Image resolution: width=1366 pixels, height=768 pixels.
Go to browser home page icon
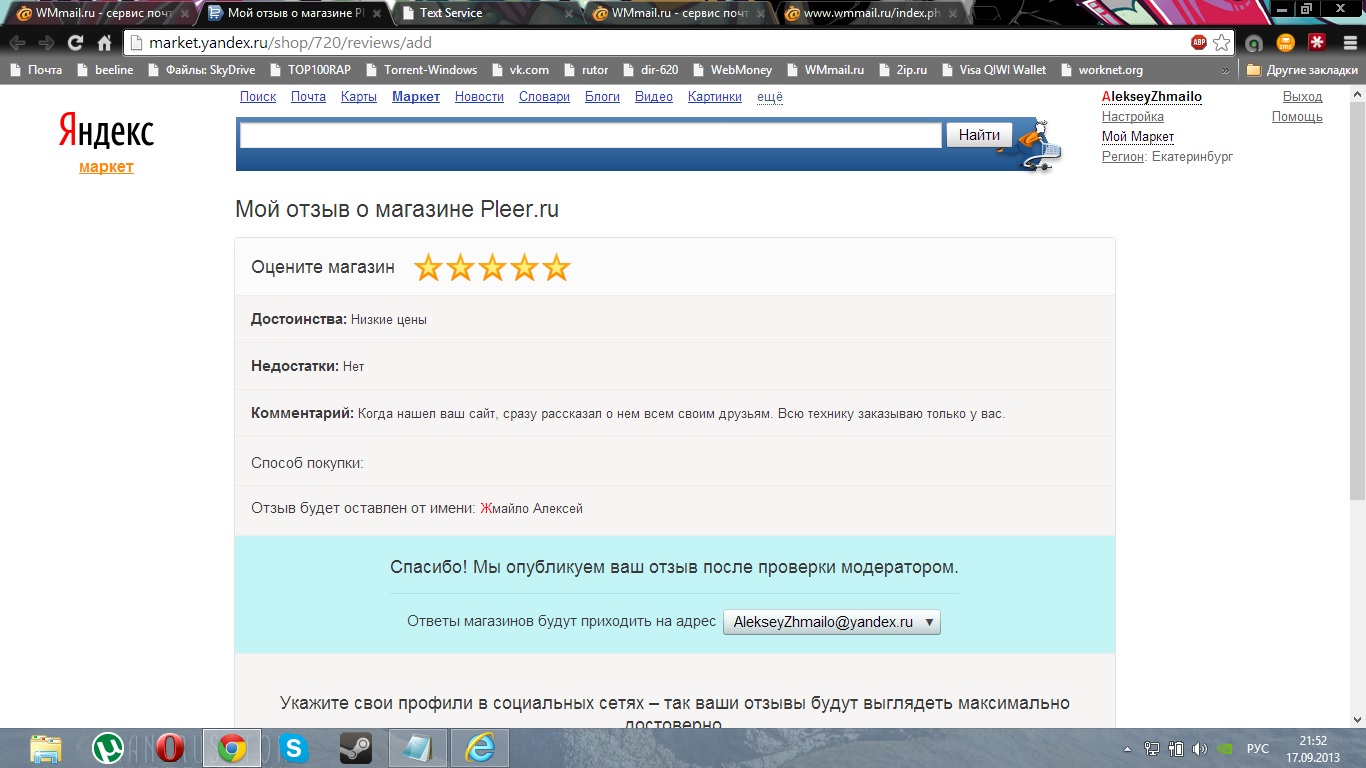pyautogui.click(x=104, y=43)
